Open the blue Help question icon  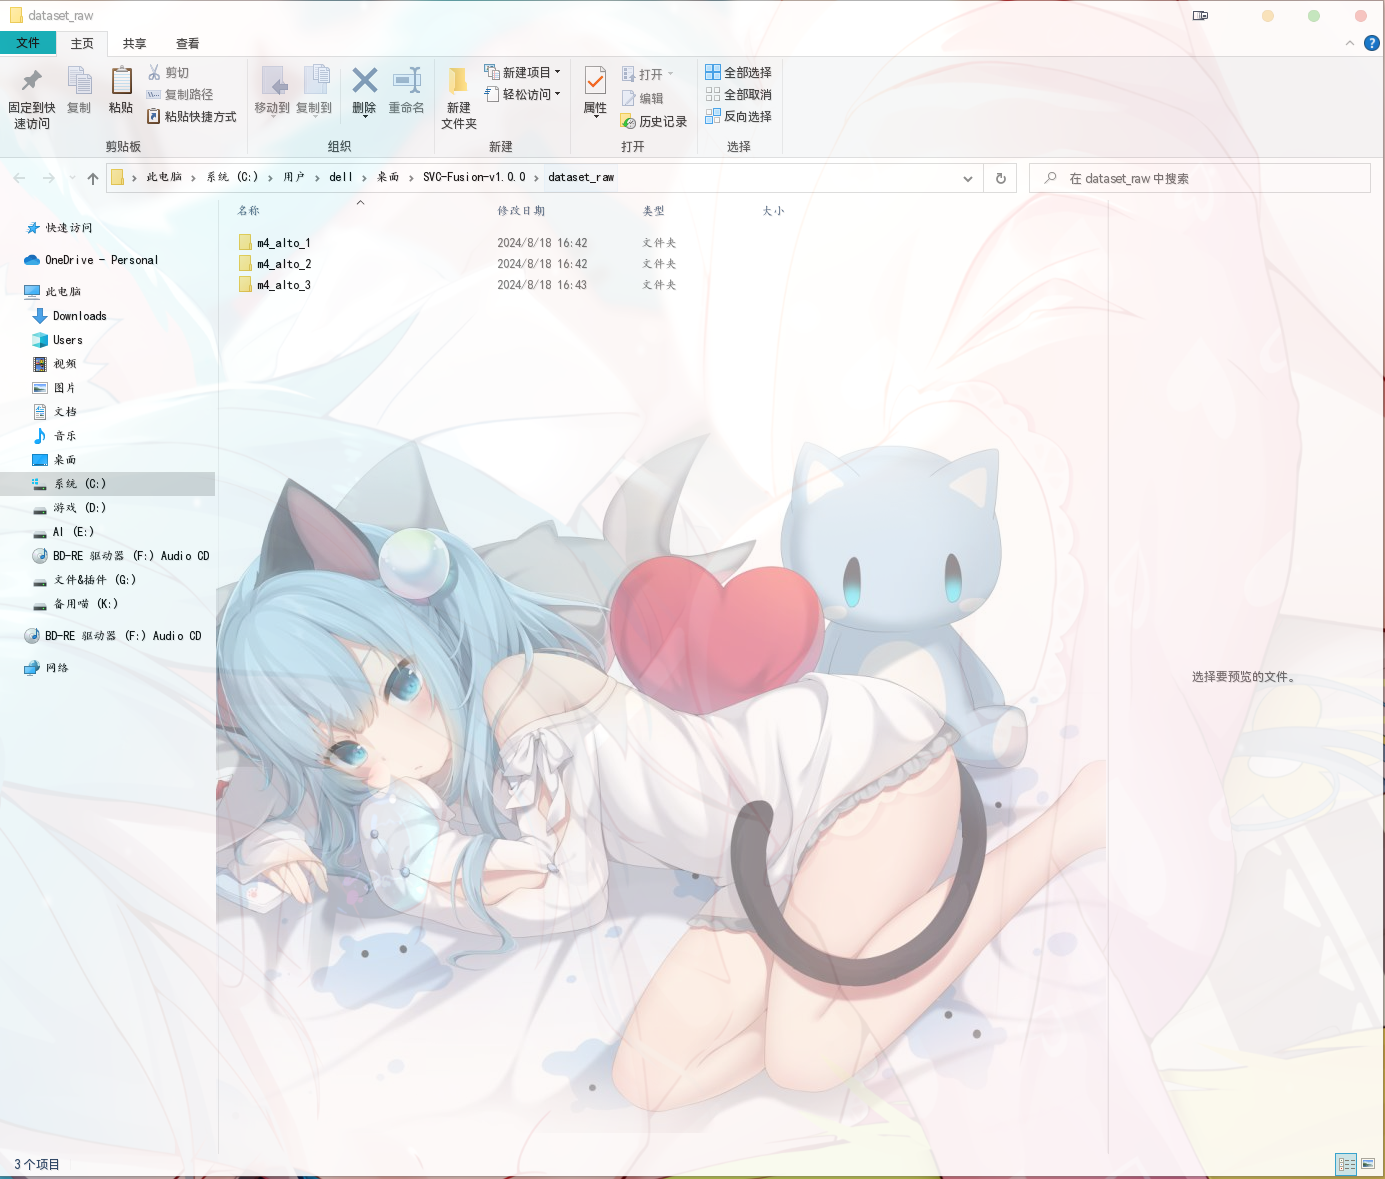coord(1372,43)
